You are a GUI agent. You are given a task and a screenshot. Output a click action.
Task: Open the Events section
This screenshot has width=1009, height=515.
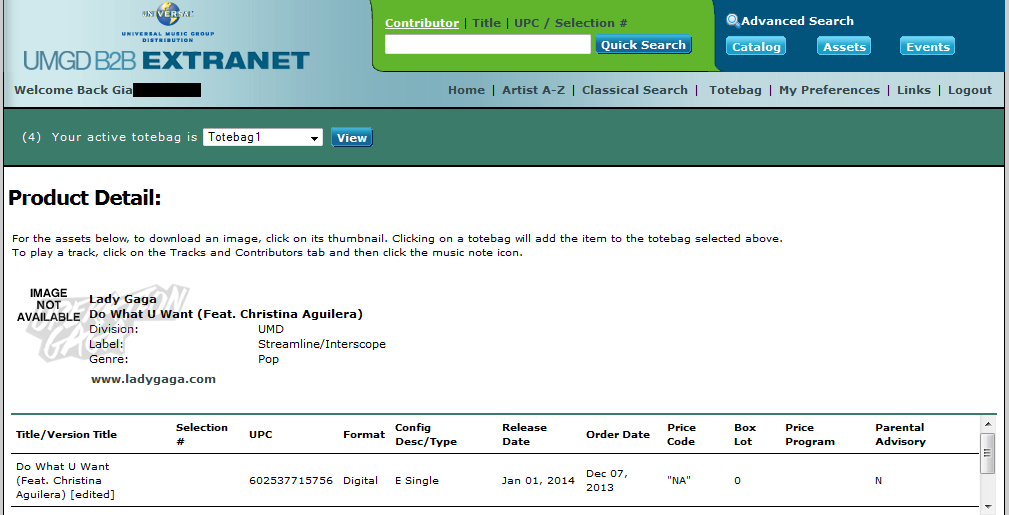pos(927,46)
